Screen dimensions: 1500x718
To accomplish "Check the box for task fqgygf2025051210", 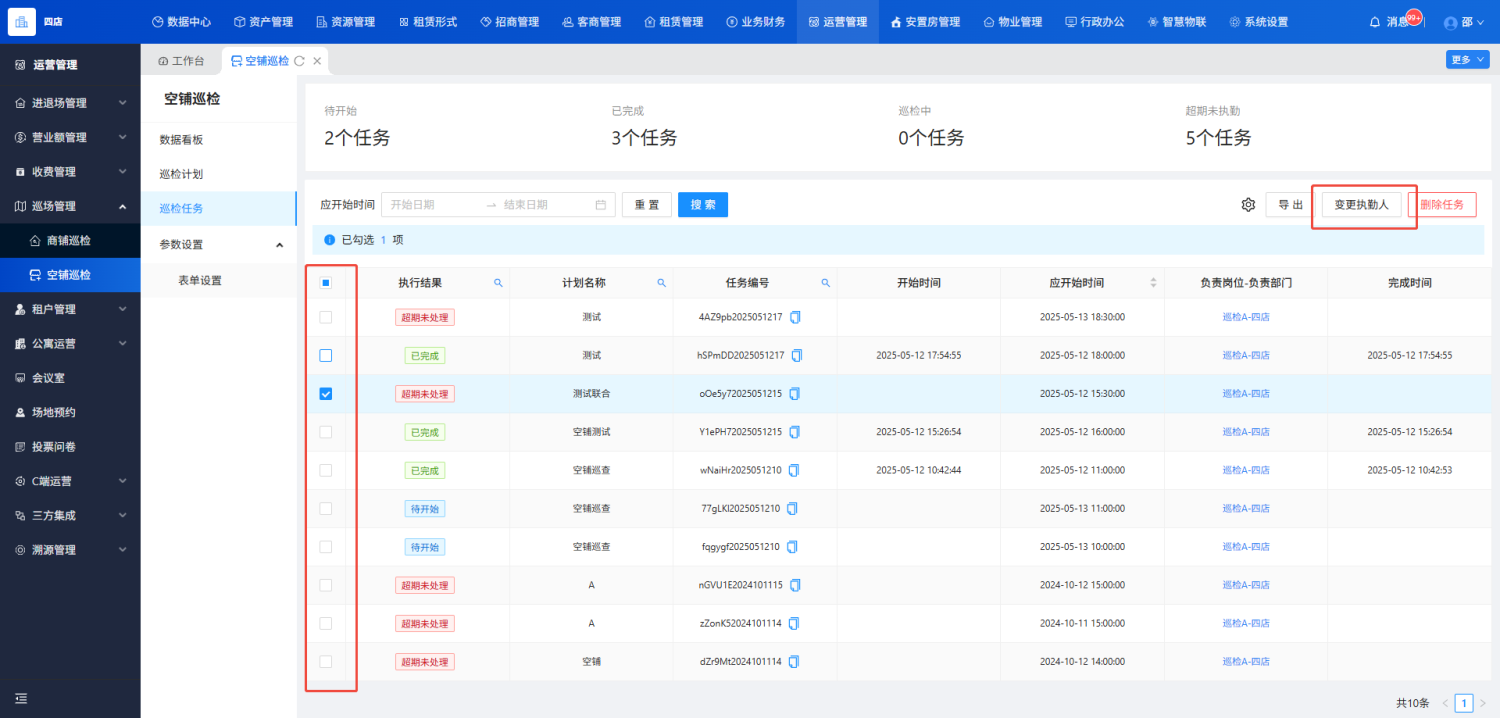I will click(x=326, y=547).
